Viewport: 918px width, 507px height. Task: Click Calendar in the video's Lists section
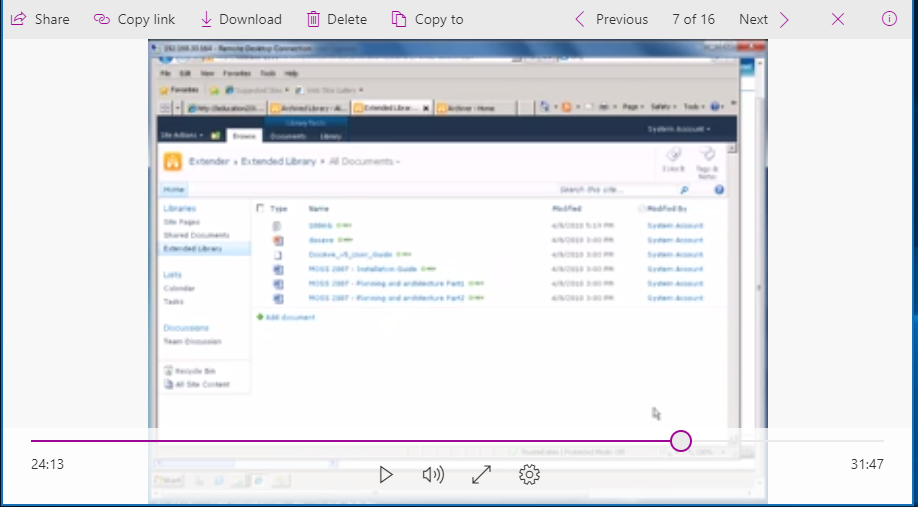(179, 289)
